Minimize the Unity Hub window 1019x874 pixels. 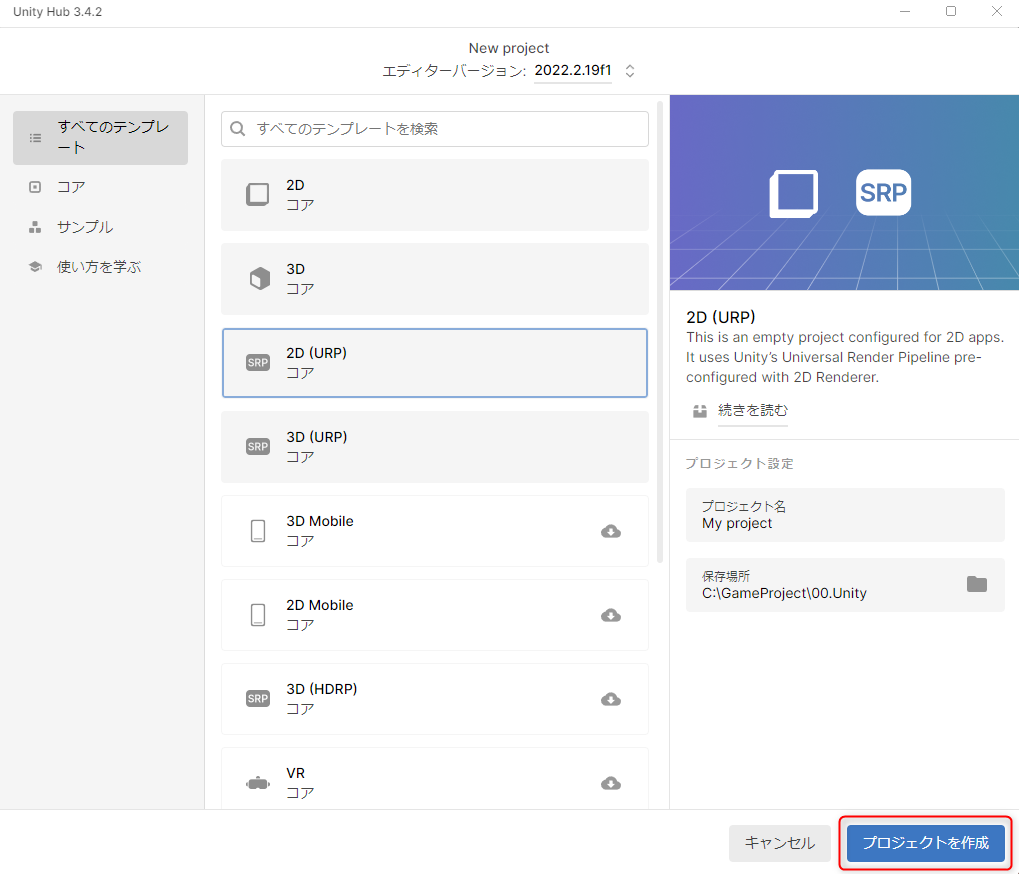tap(905, 11)
